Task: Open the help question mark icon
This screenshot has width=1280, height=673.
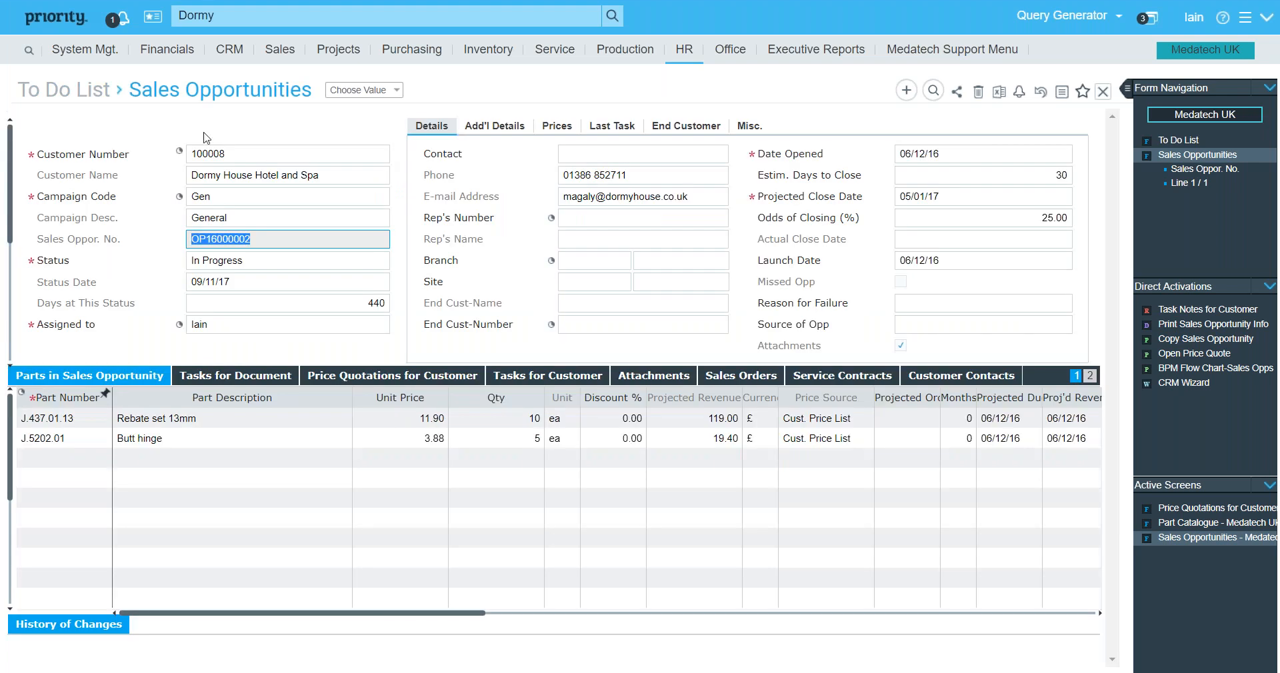Action: [x=1222, y=17]
